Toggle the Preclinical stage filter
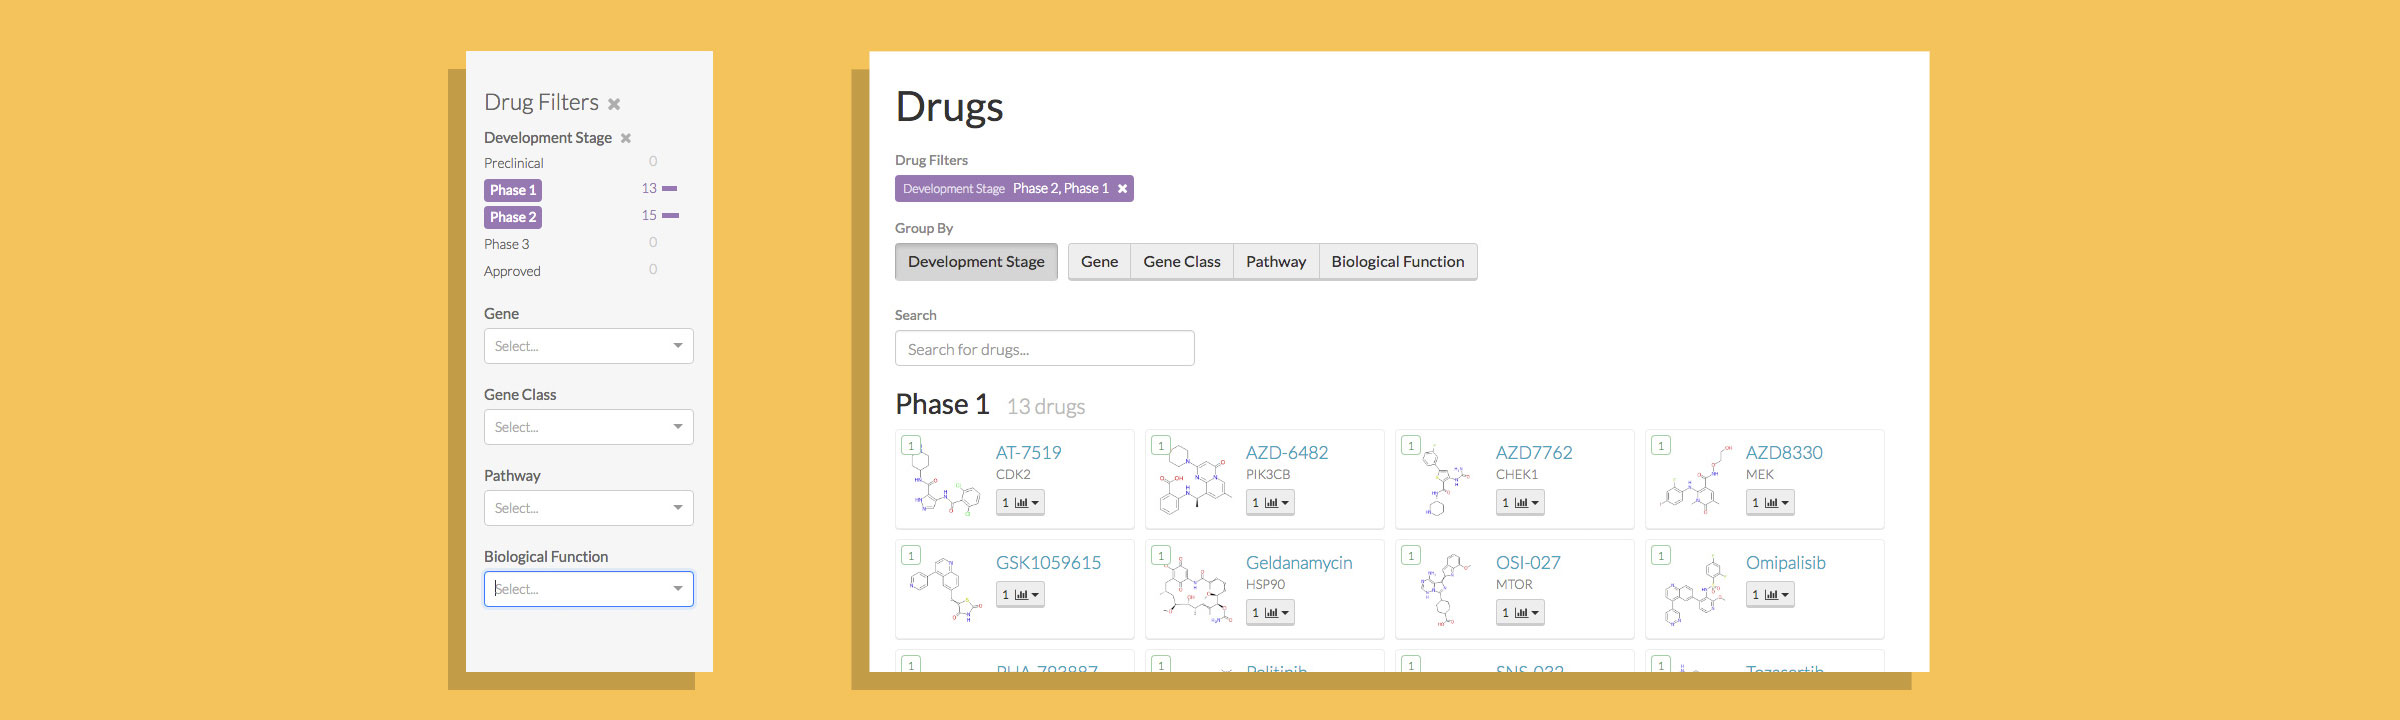This screenshot has width=2400, height=720. click(x=514, y=163)
